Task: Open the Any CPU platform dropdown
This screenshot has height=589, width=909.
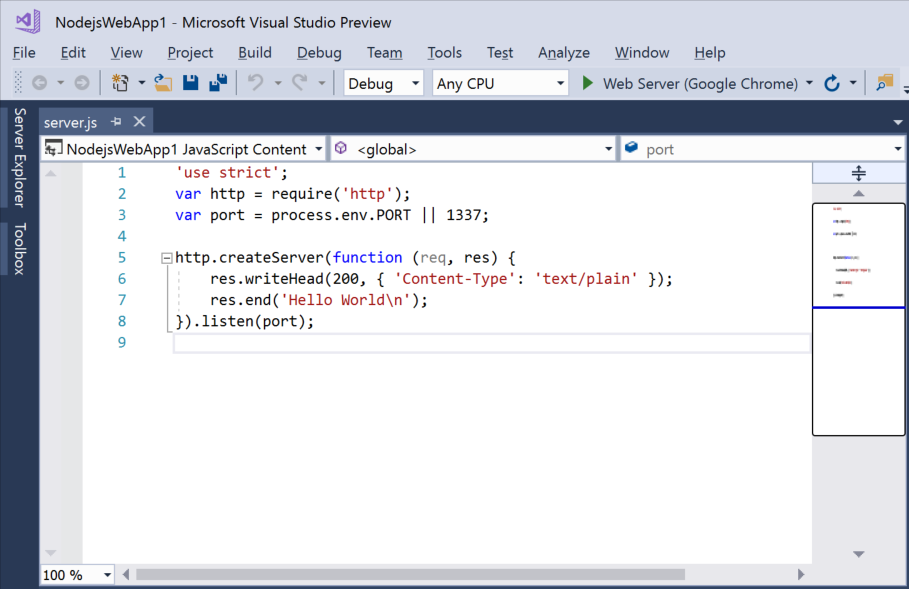Action: coord(560,83)
